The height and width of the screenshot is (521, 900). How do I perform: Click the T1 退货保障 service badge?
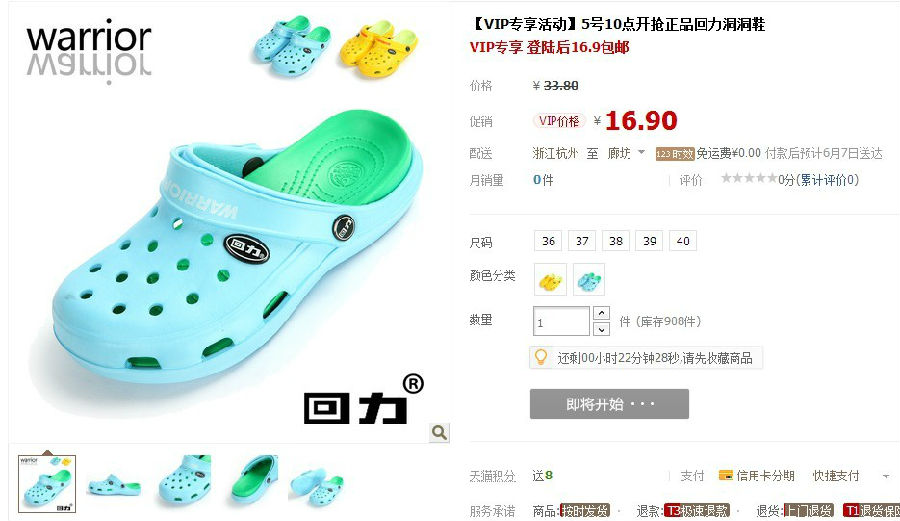pos(871,510)
